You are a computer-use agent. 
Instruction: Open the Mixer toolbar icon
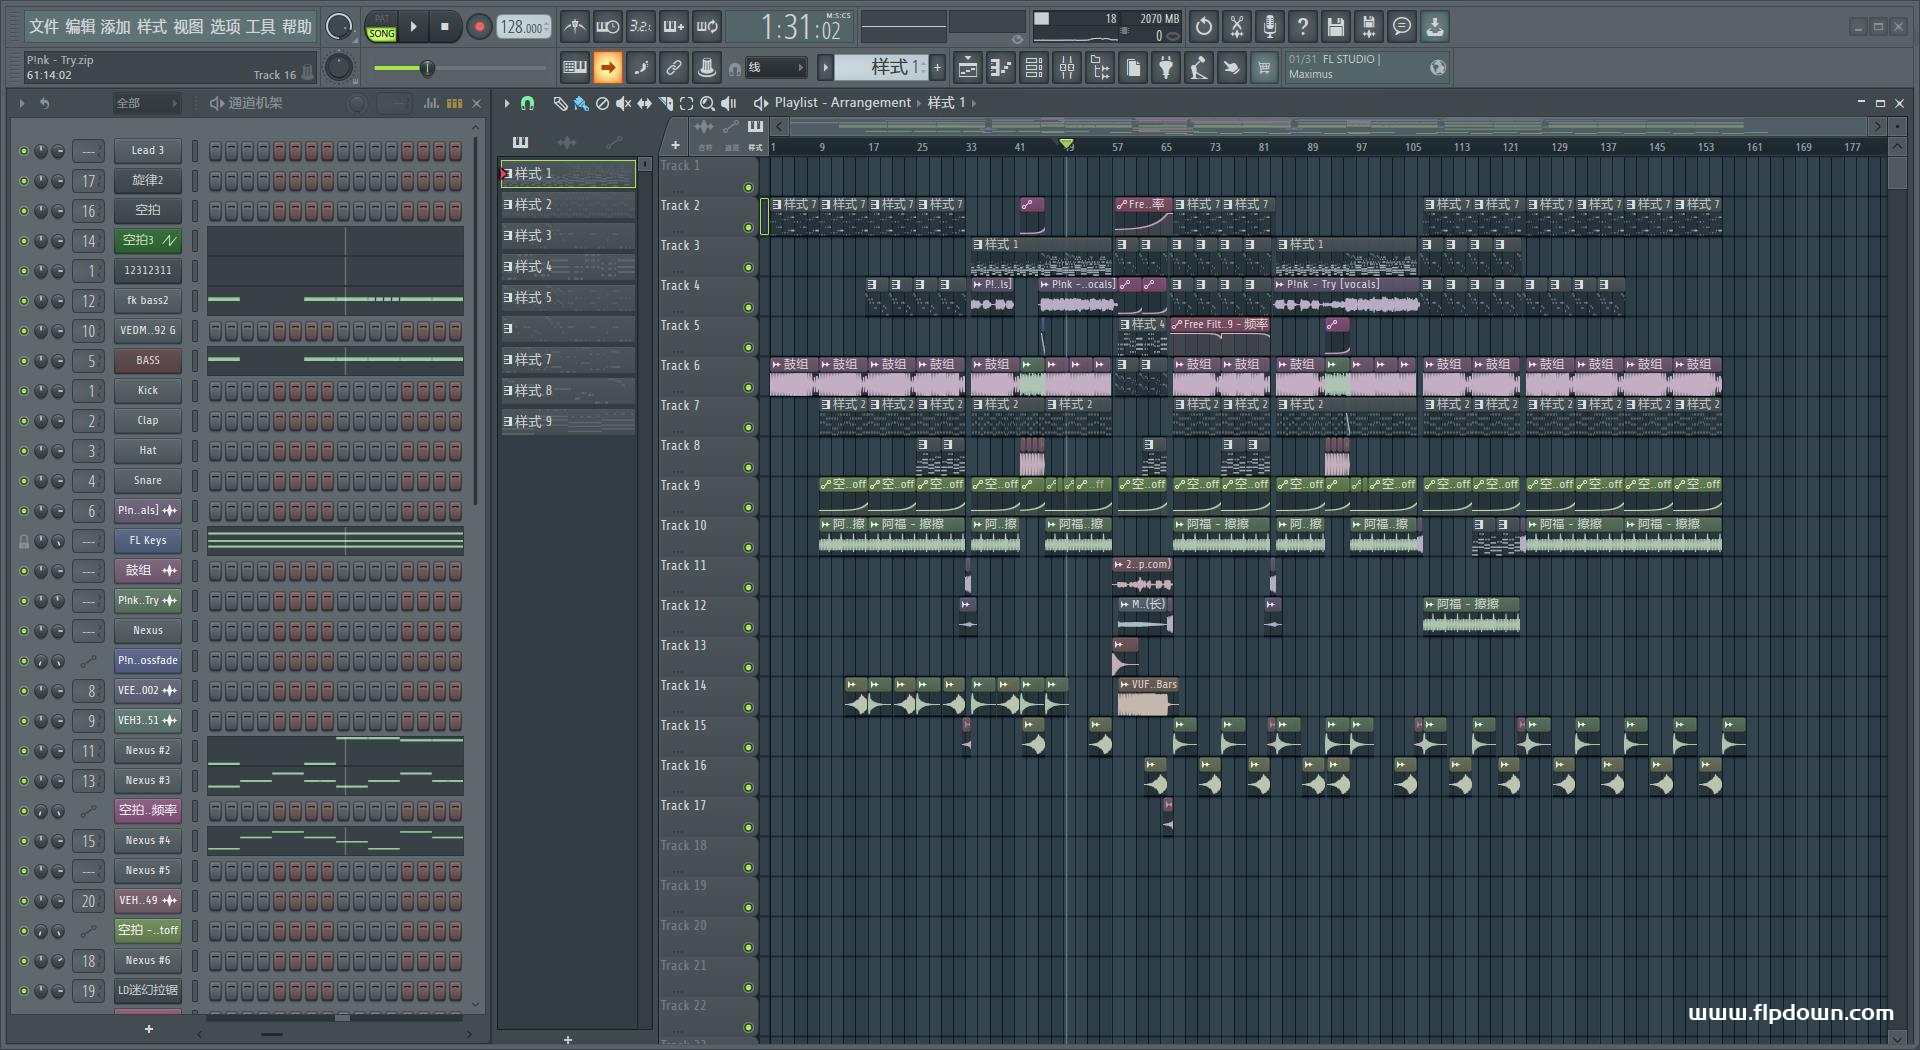pos(1067,68)
